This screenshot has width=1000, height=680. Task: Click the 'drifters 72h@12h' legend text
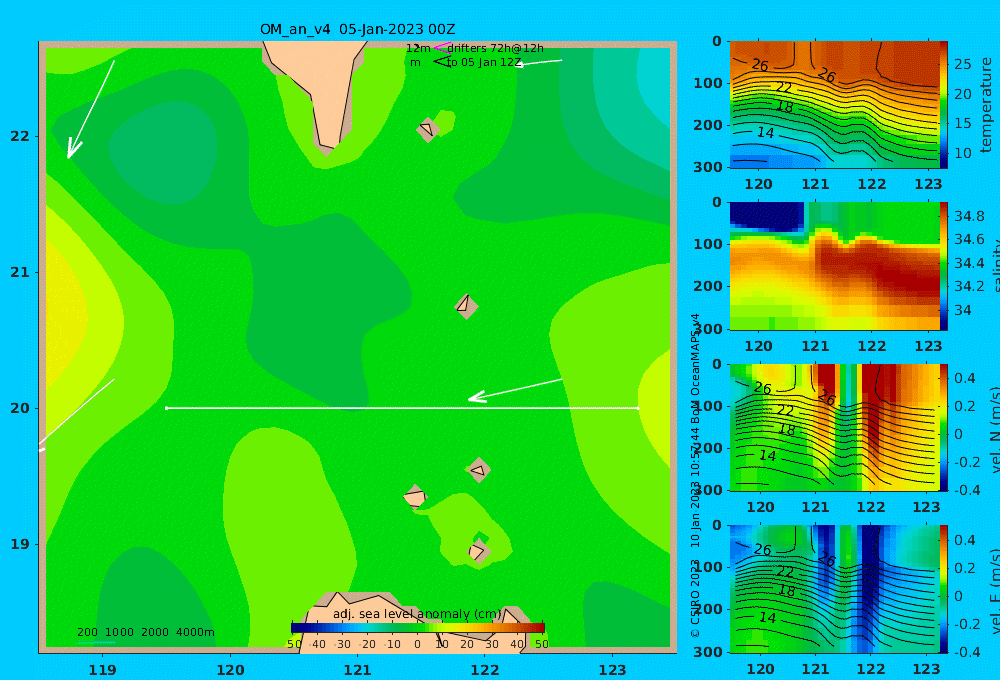[x=496, y=48]
